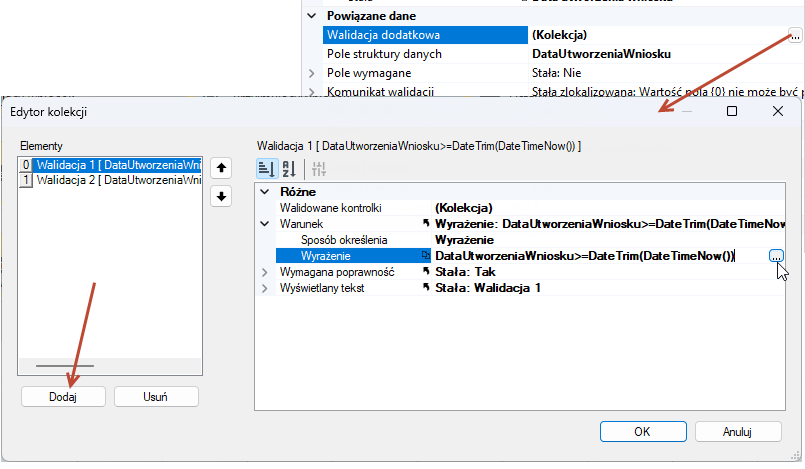Open Walidacja dodatkowa collection ellipsis button
Image resolution: width=805 pixels, height=469 pixels.
click(x=794, y=36)
